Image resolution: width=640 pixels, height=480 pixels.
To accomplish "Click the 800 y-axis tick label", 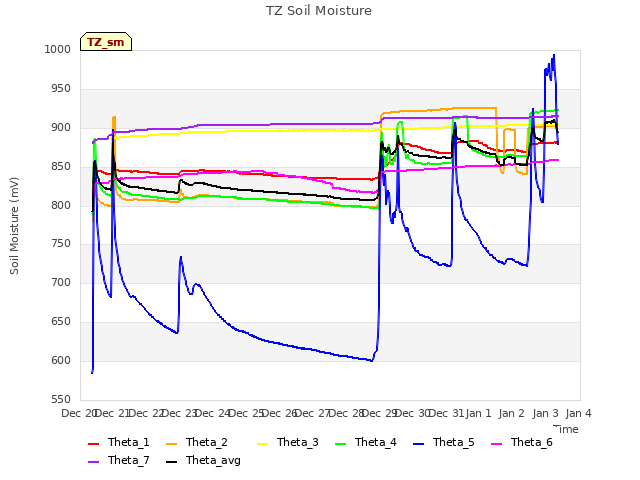I will coord(61,205).
